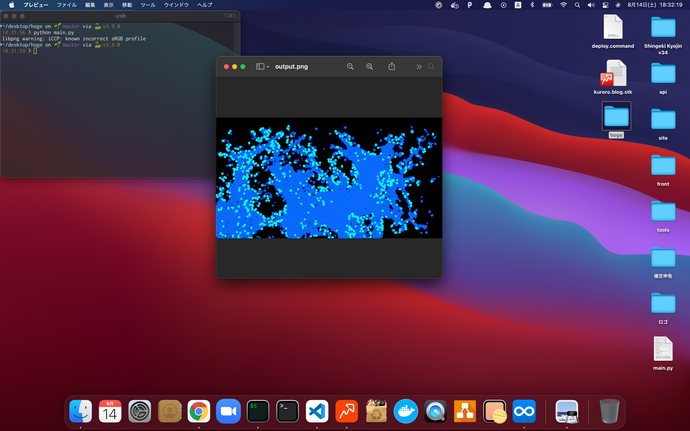
Task: Open the 表示 menu
Action: coord(108,5)
